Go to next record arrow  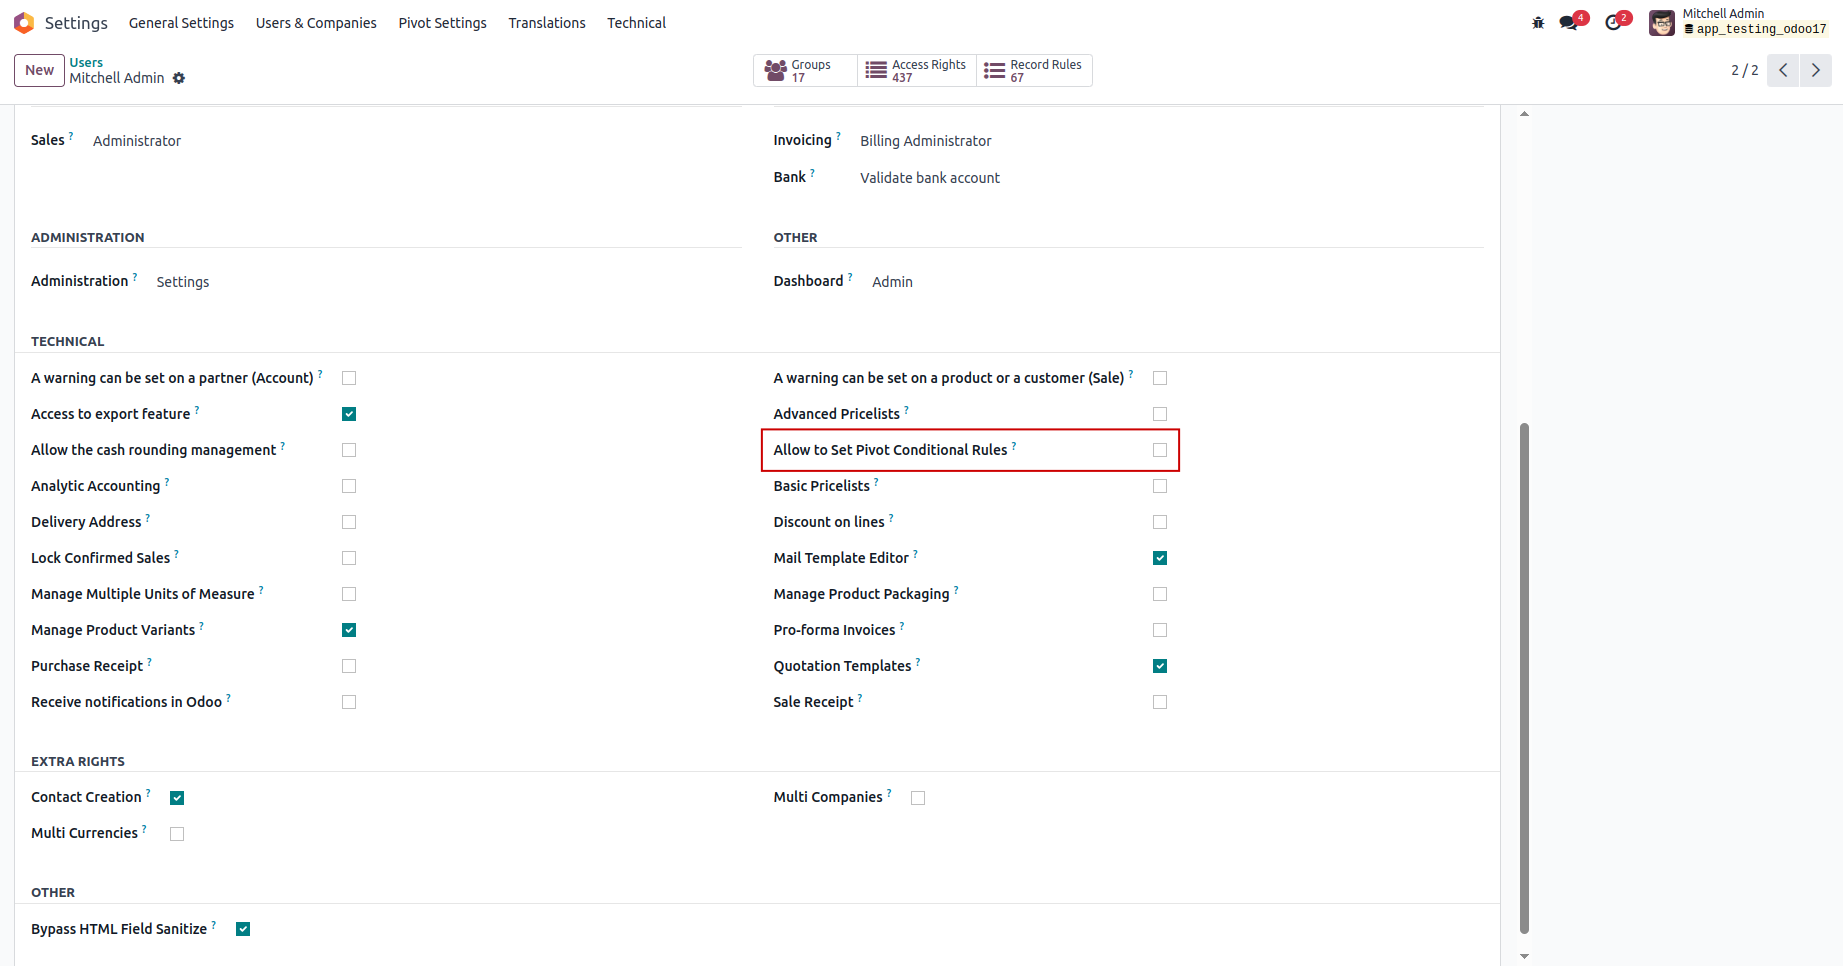click(x=1816, y=70)
